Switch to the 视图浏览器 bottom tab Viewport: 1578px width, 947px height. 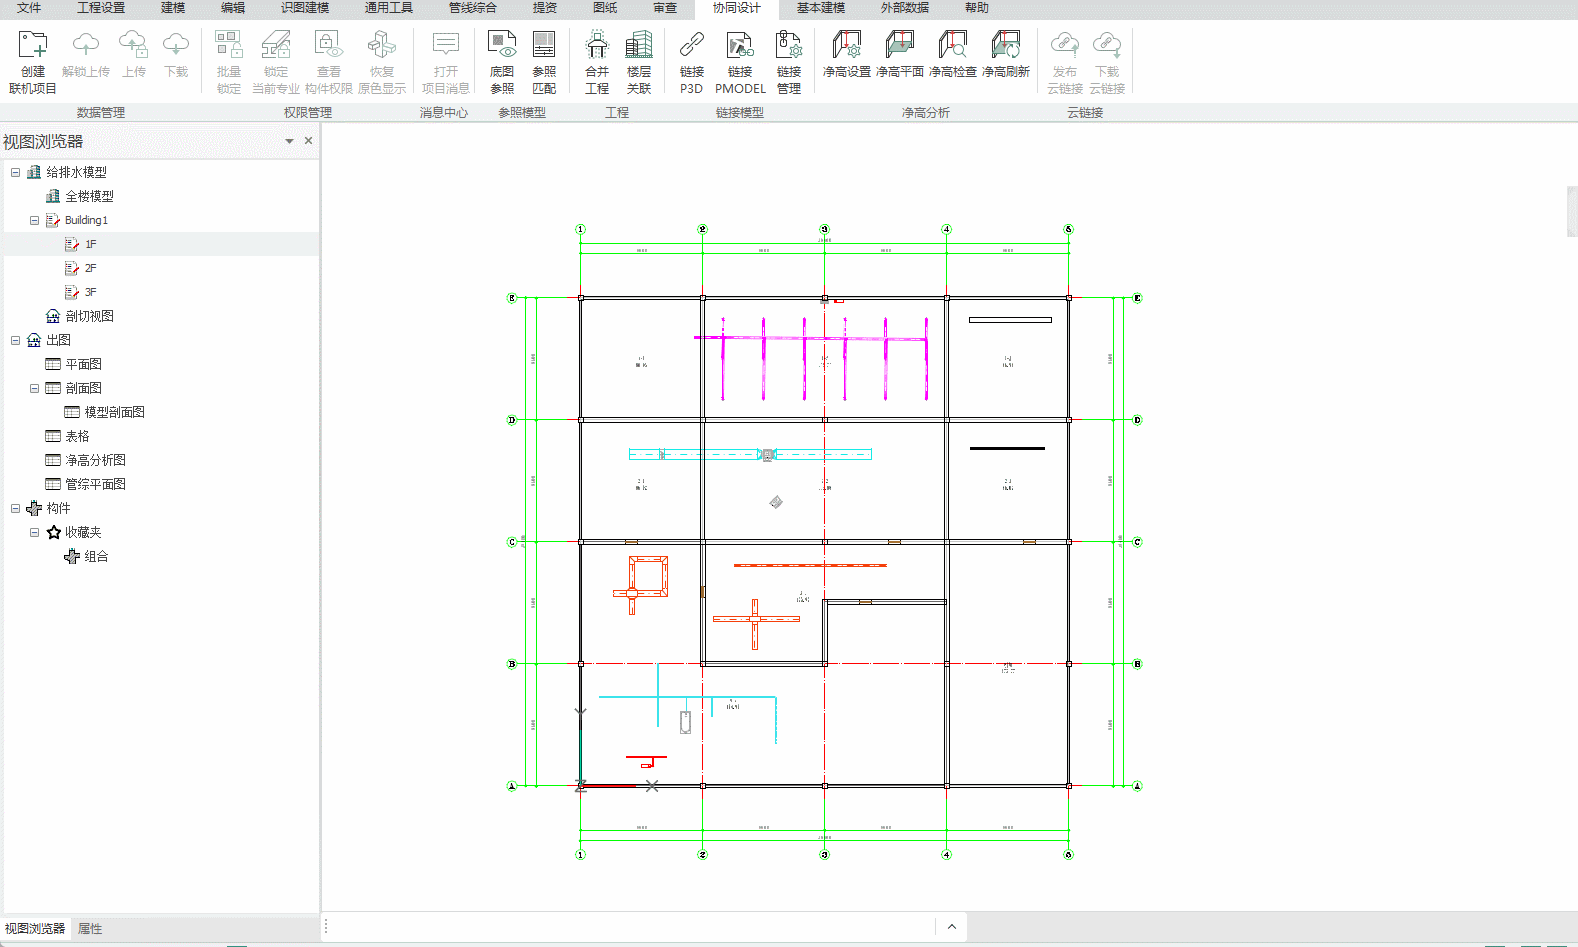pyautogui.click(x=35, y=929)
